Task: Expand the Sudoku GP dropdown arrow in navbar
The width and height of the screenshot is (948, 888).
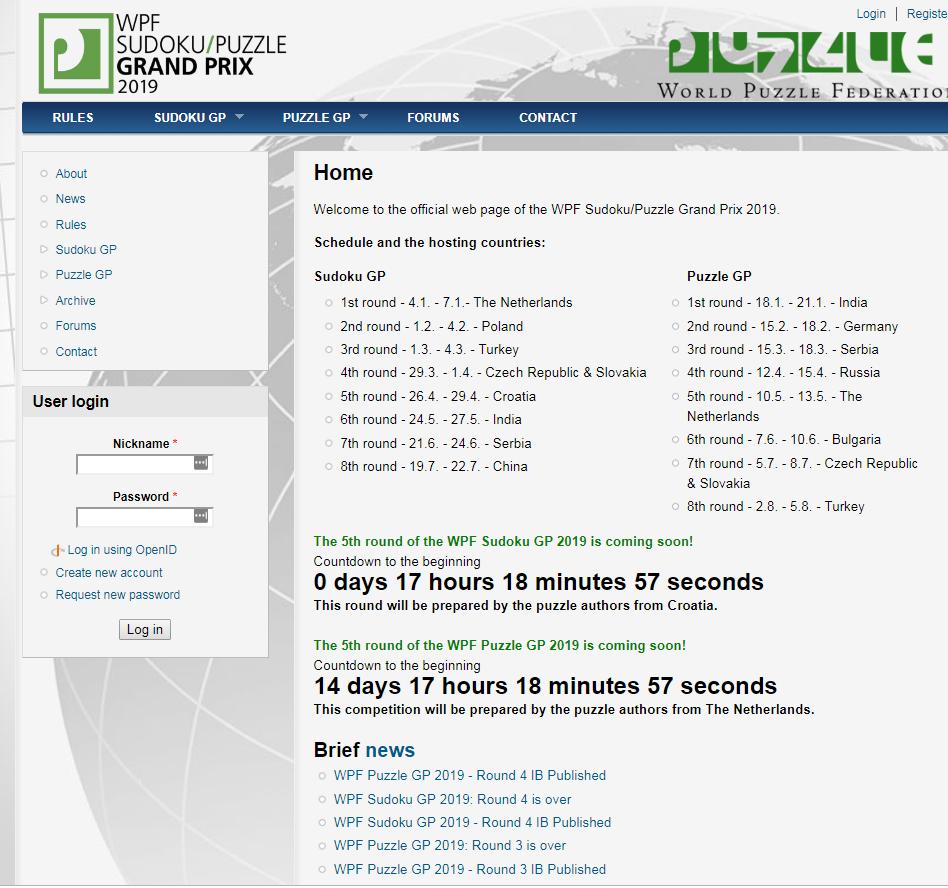Action: (239, 116)
